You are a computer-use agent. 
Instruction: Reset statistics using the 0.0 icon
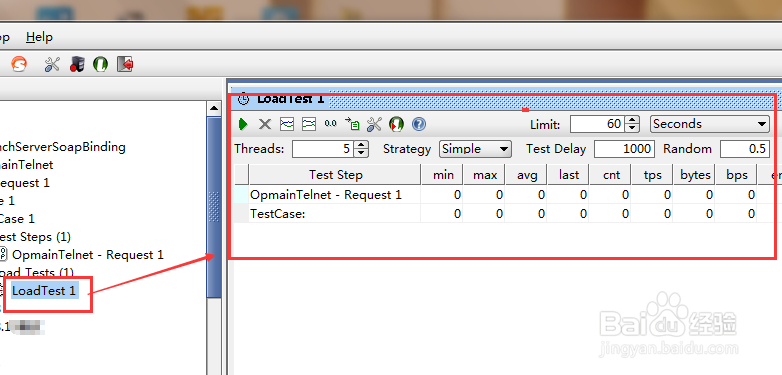[x=330, y=124]
